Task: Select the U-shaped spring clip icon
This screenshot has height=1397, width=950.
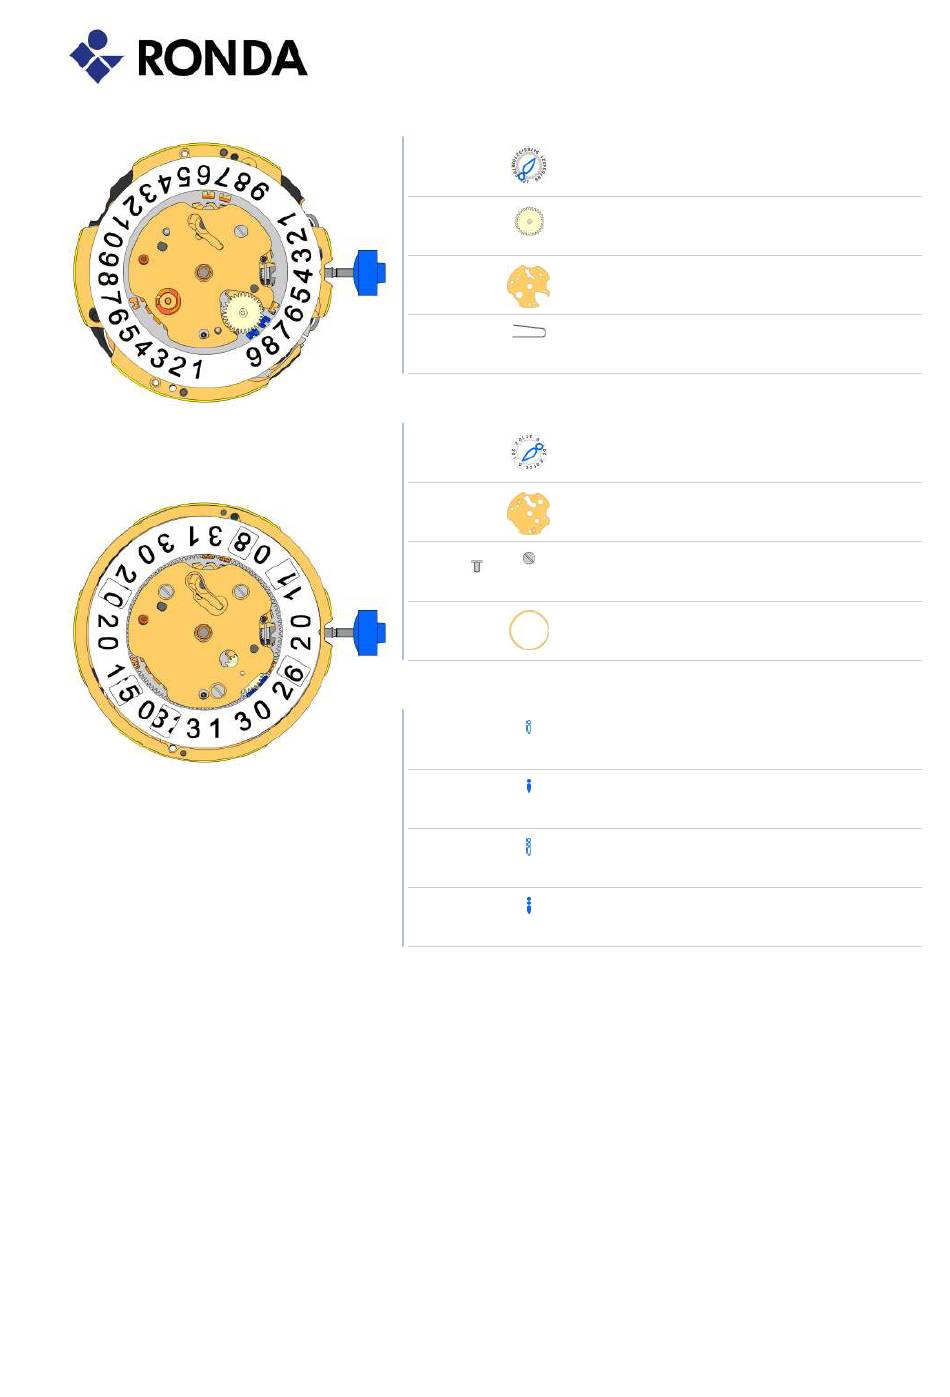Action: coord(529,332)
